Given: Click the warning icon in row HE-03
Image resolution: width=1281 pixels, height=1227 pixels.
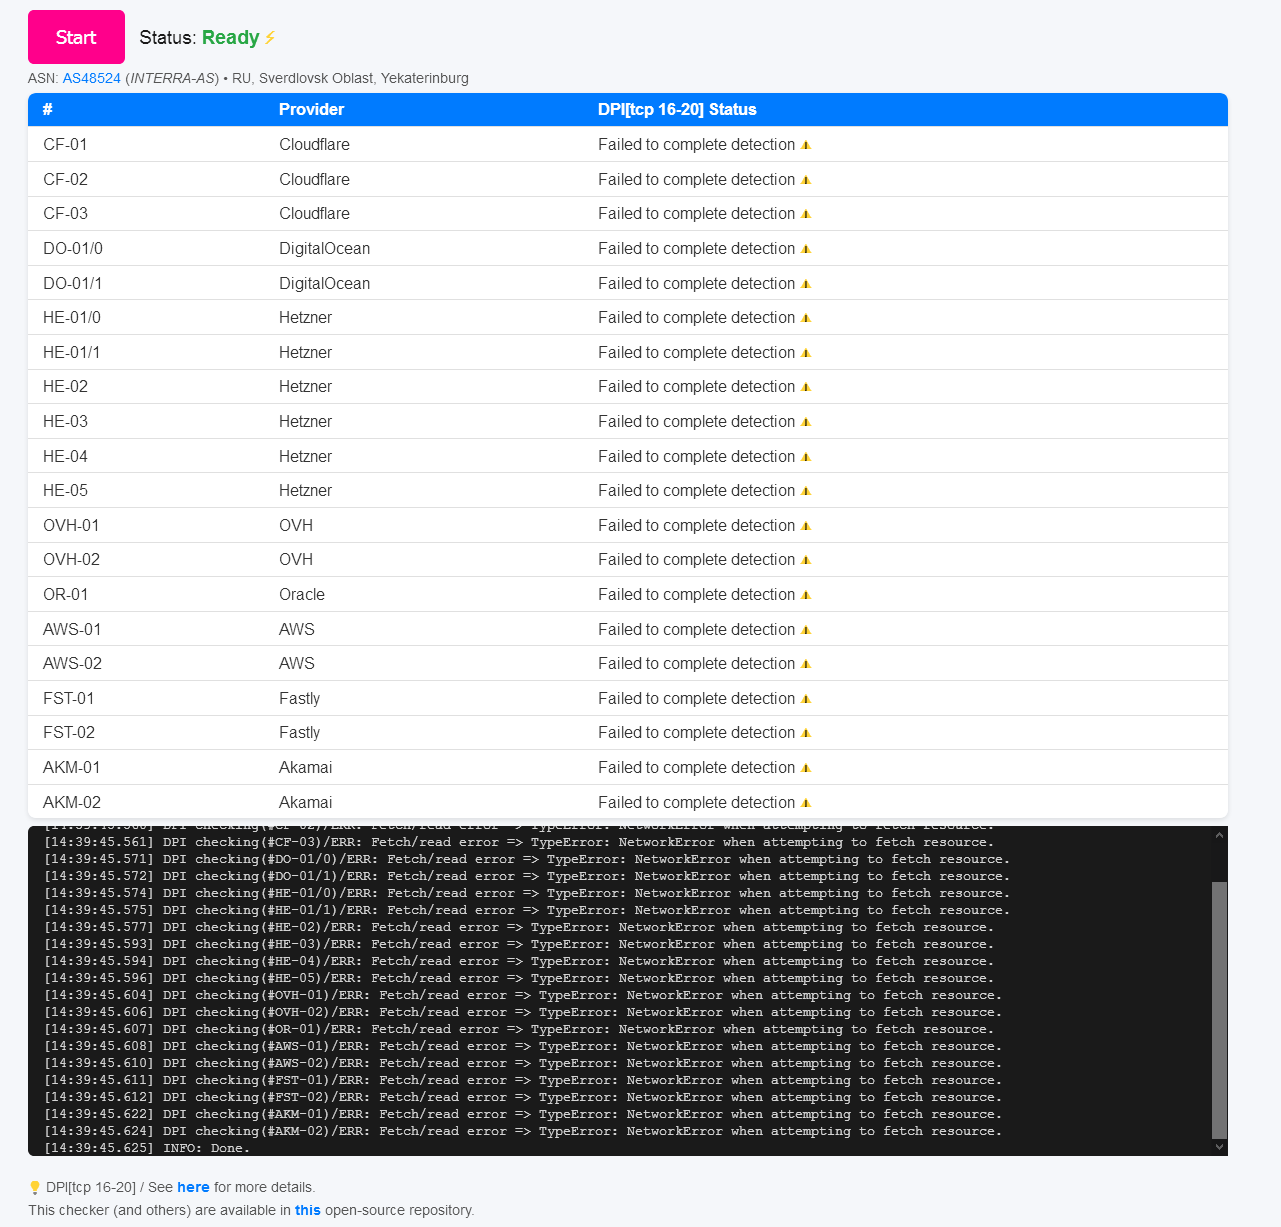Looking at the screenshot, I should (x=806, y=422).
